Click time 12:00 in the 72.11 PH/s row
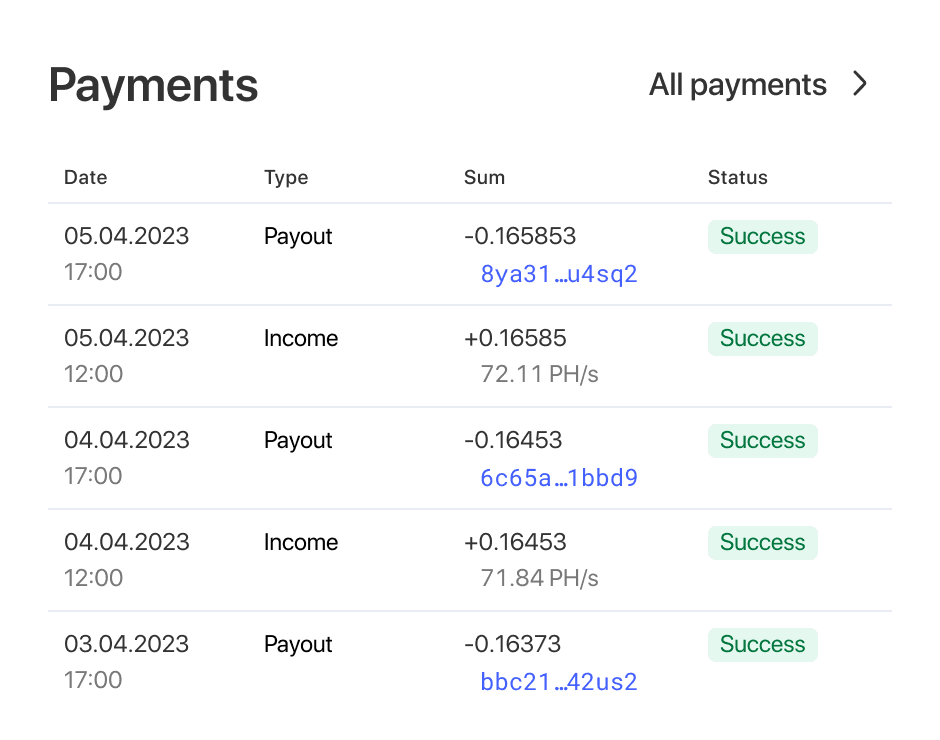The image size is (940, 740). pyautogui.click(x=94, y=374)
